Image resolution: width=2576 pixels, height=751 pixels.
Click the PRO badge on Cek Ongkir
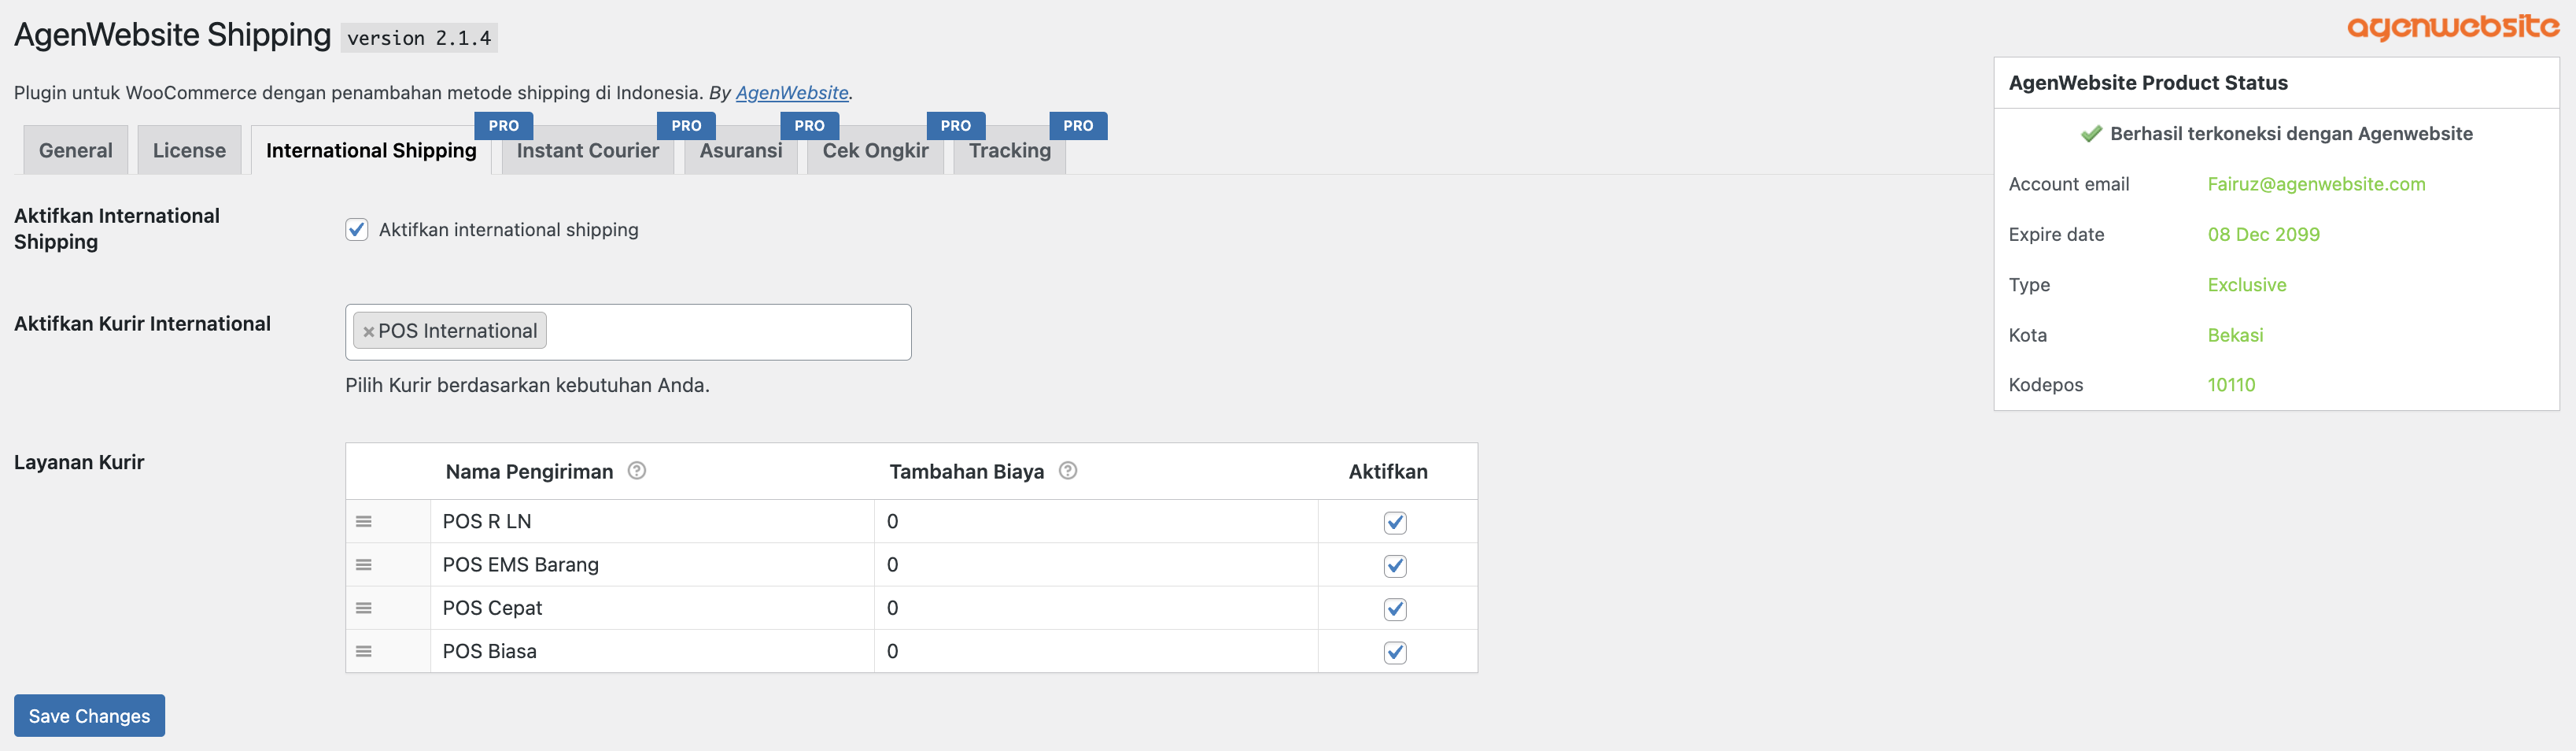pos(956,126)
